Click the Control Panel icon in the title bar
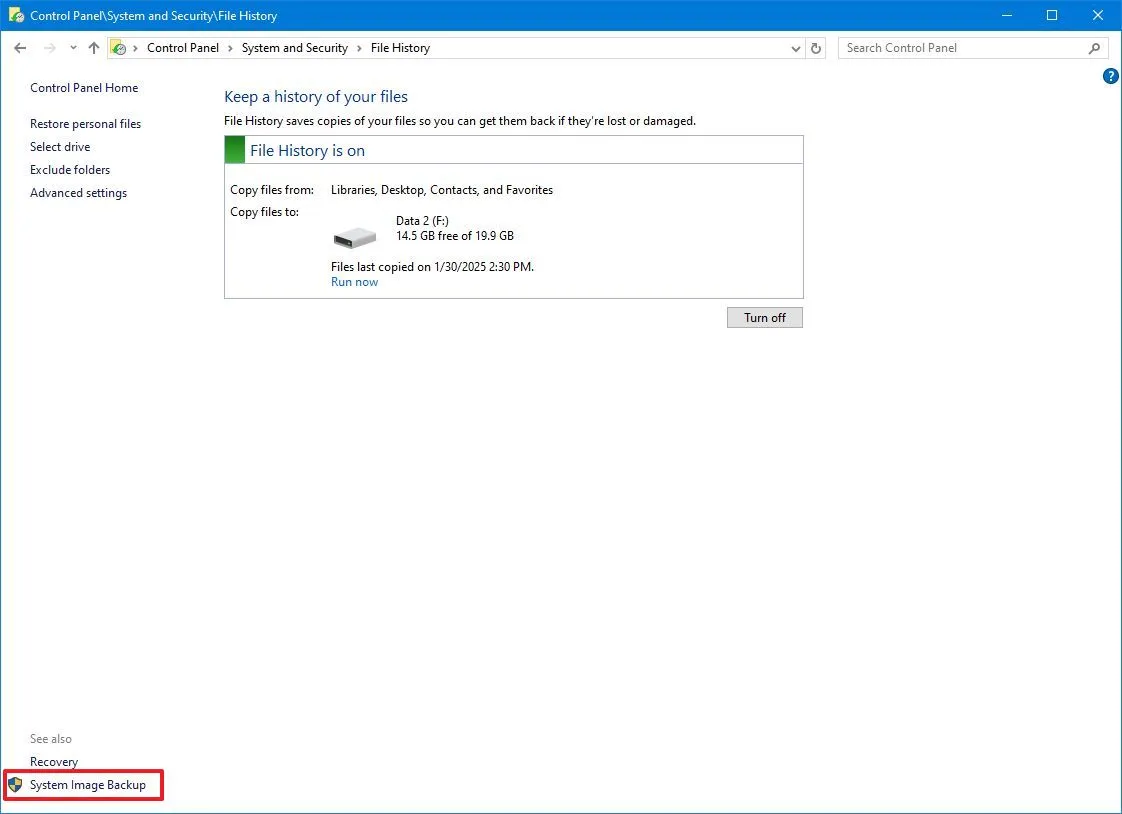Screen dimensions: 1122x814 tap(16, 15)
